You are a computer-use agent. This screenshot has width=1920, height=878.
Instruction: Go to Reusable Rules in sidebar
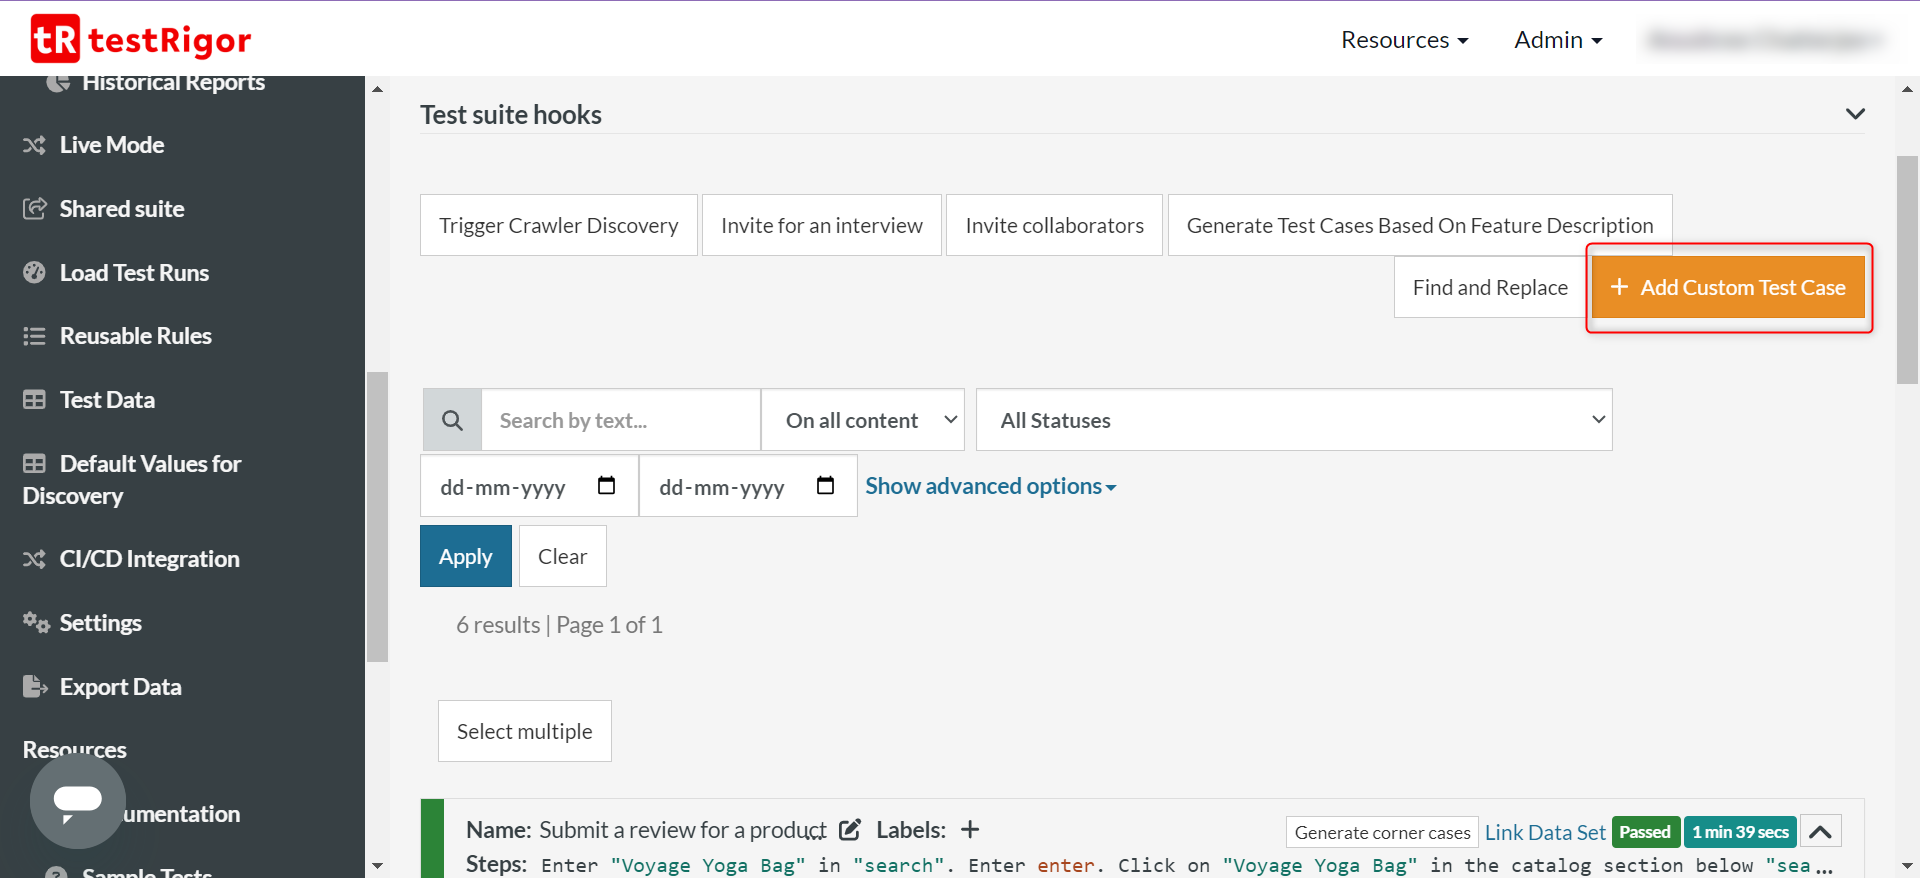click(135, 336)
